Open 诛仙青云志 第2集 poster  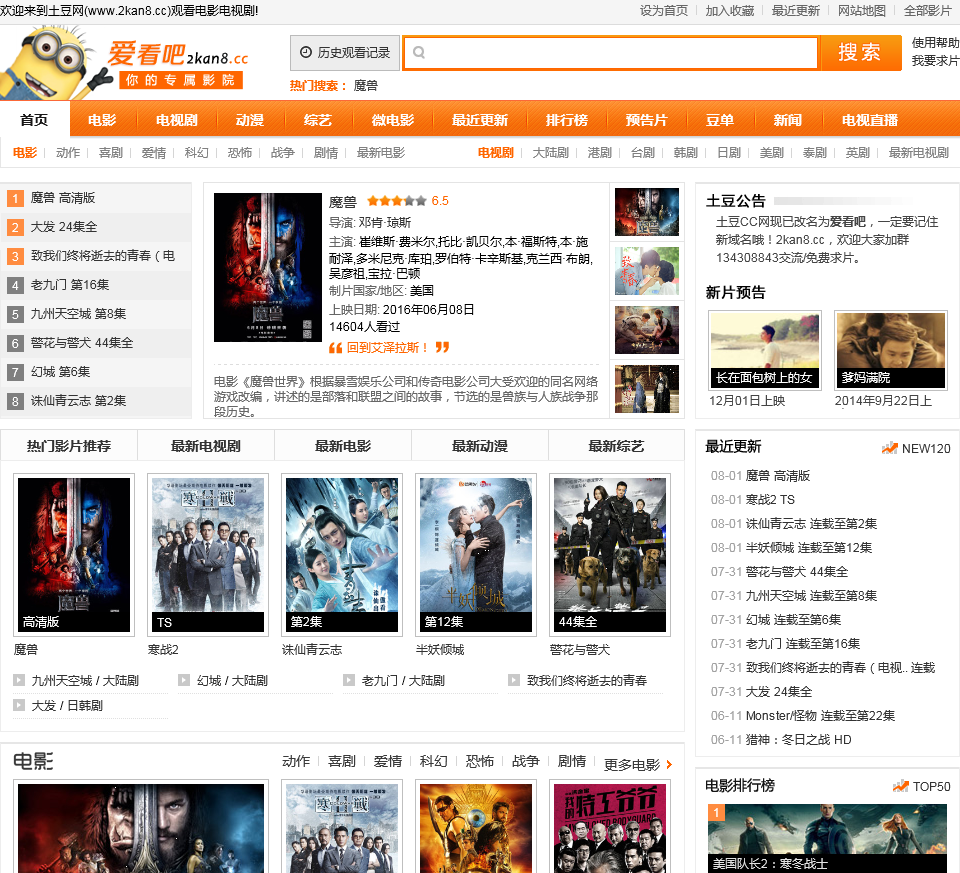coord(342,555)
